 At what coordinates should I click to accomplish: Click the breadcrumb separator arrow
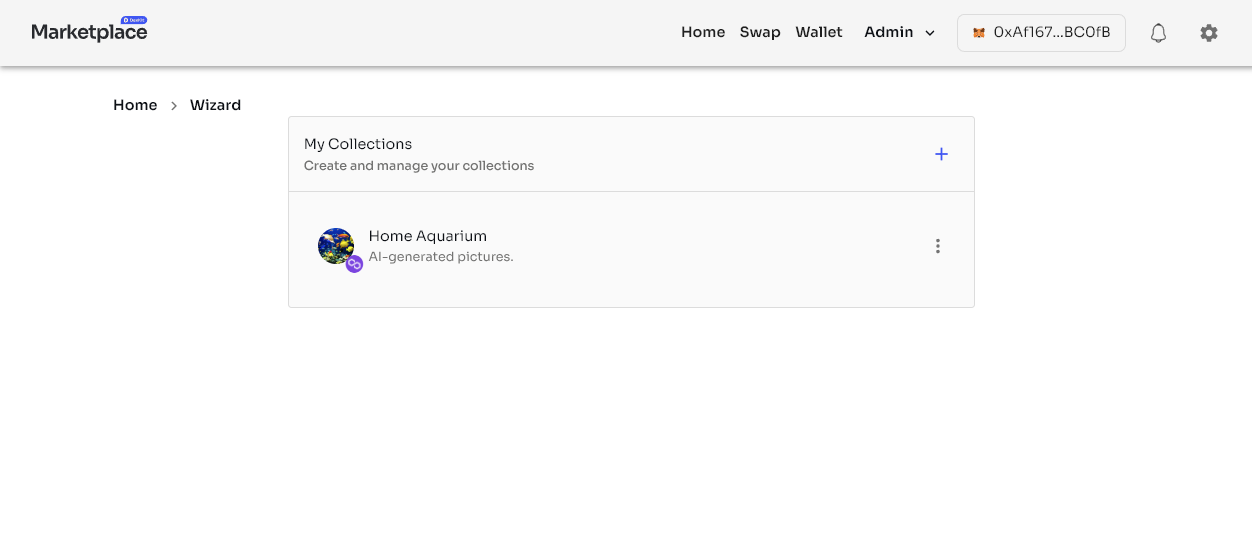174,105
